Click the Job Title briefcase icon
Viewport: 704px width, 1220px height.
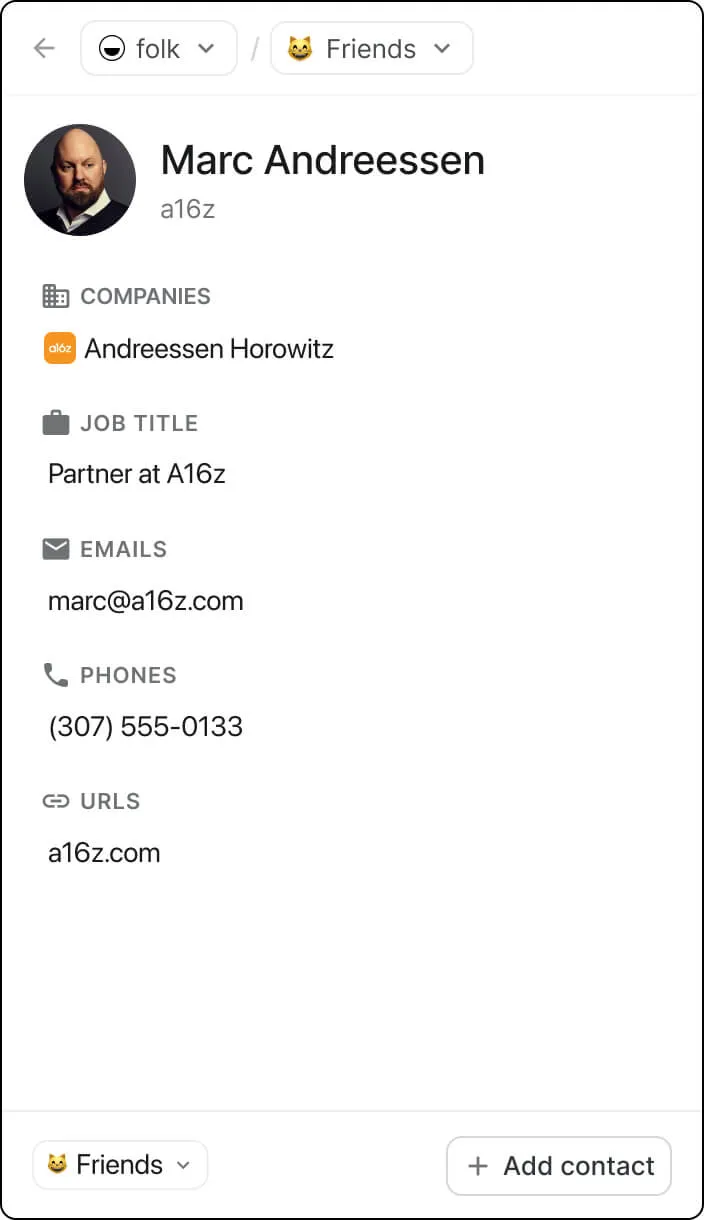click(56, 423)
